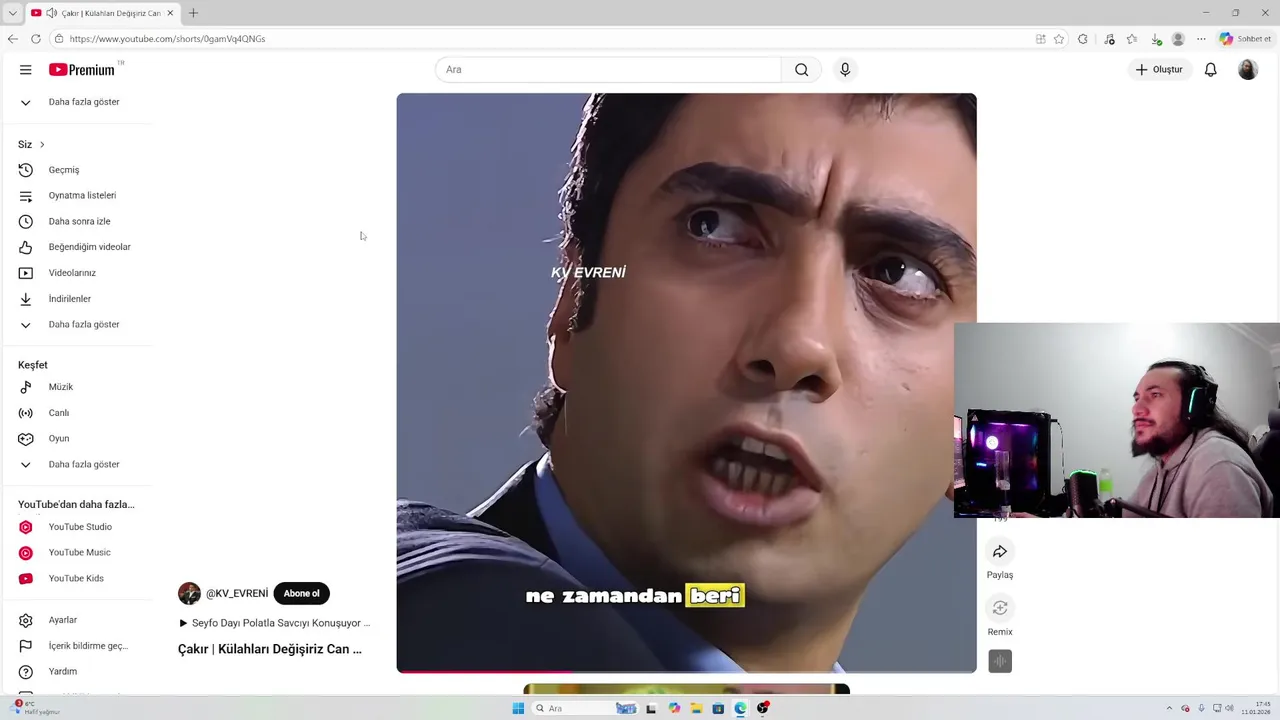1280x720 pixels.
Task: Open the Seyfo Dayı Polatla sound link
Action: click(x=274, y=623)
